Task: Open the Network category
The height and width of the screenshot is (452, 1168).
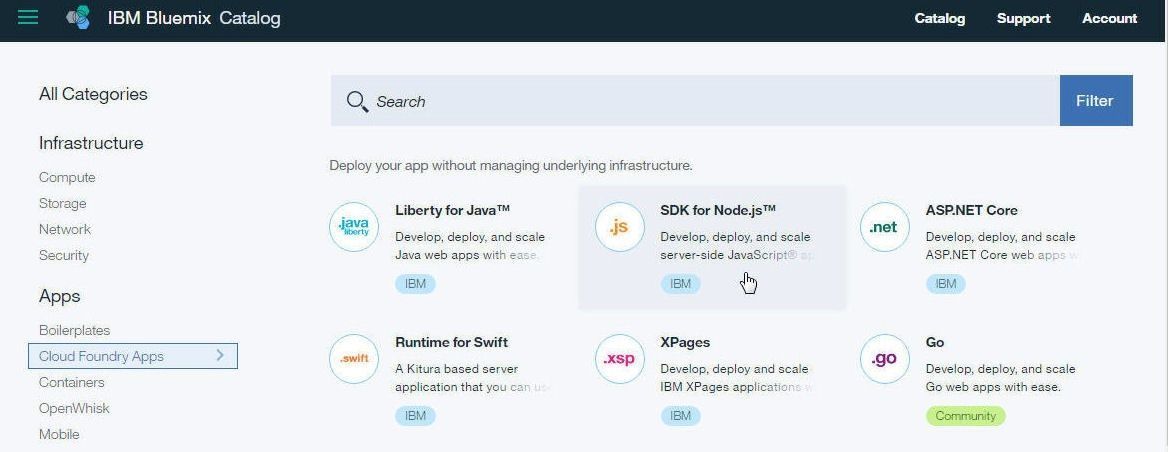Action: click(x=65, y=229)
